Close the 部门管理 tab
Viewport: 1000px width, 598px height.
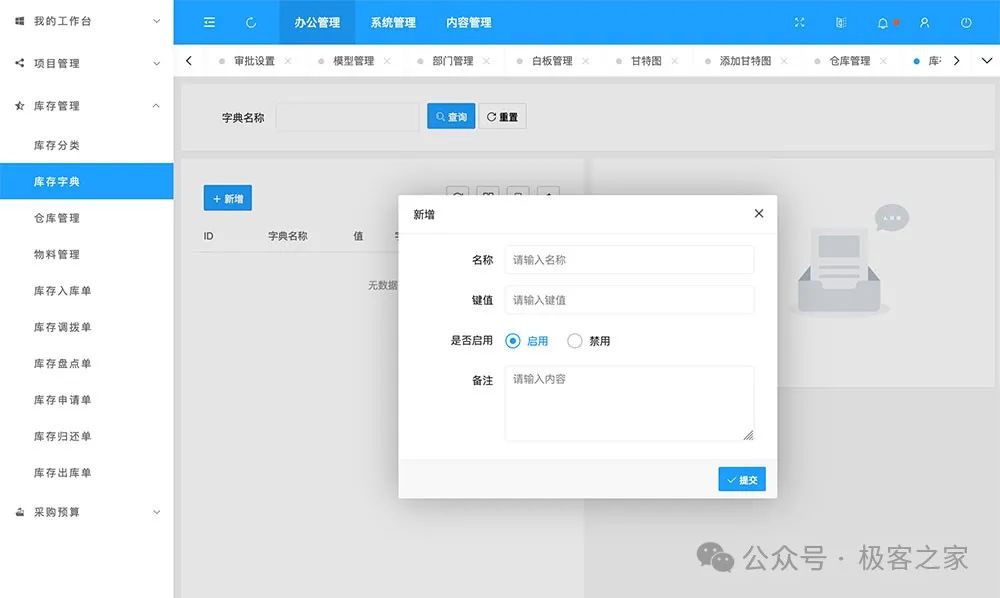(487, 61)
